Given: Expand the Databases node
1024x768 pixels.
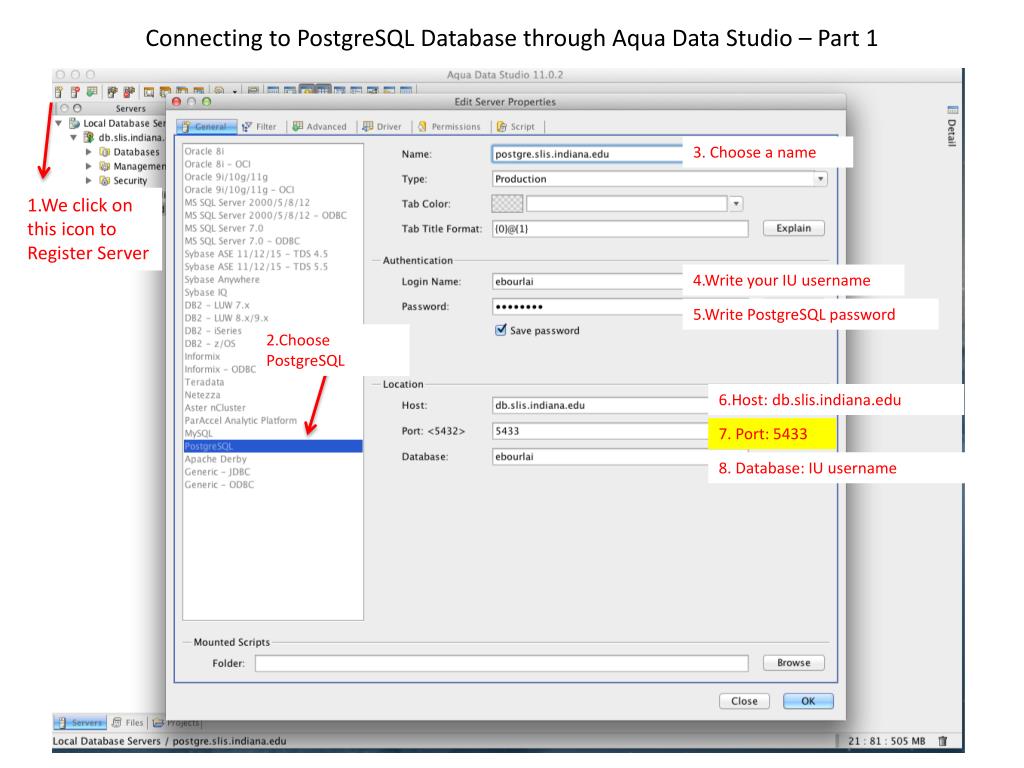Looking at the screenshot, I should (89, 152).
